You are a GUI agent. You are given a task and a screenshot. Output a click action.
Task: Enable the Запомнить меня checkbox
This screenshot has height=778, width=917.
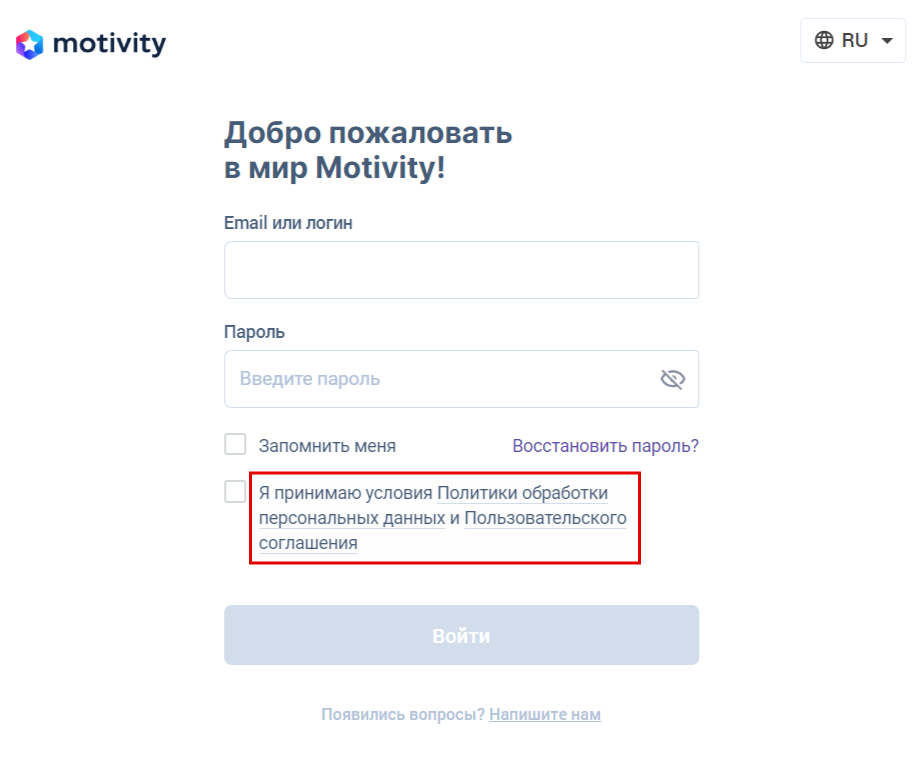[235, 445]
